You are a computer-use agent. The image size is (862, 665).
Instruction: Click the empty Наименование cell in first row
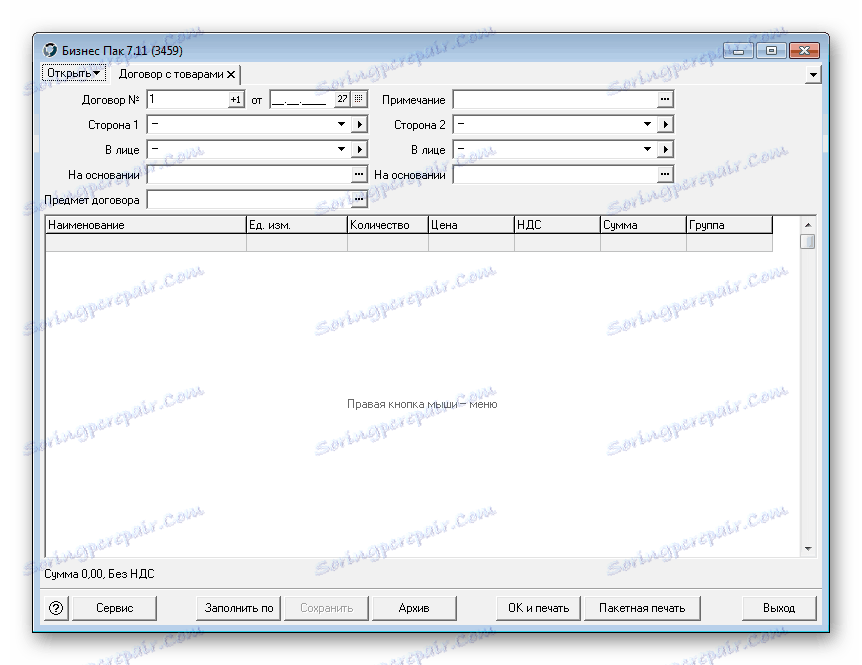tap(146, 243)
